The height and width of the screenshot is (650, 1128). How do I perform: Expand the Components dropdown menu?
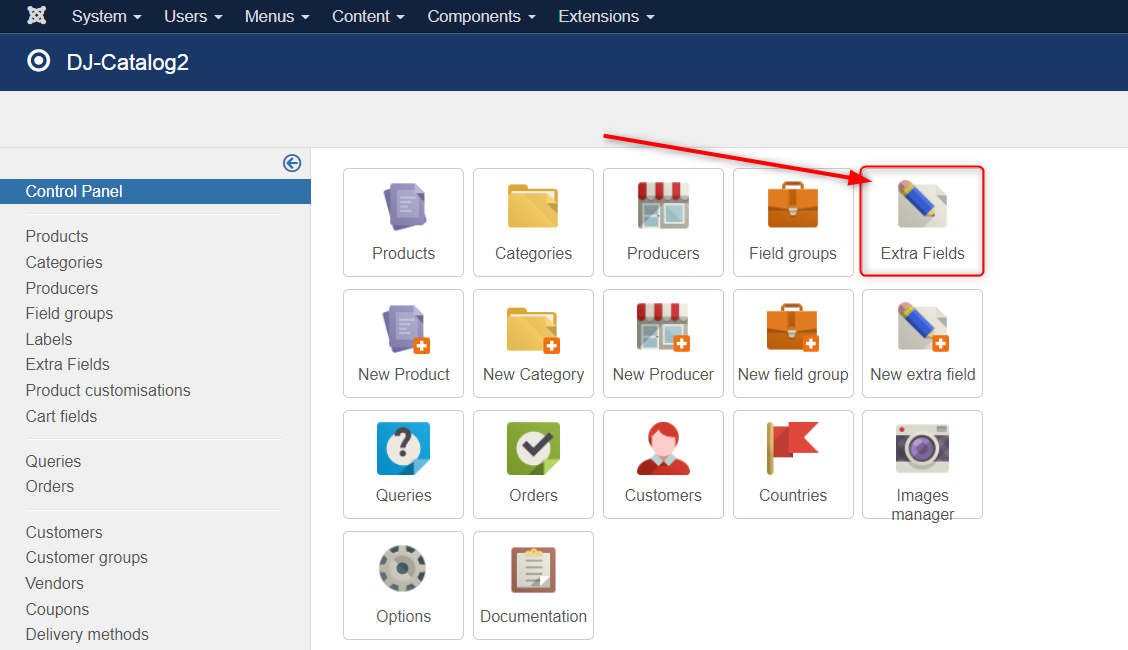pyautogui.click(x=481, y=16)
